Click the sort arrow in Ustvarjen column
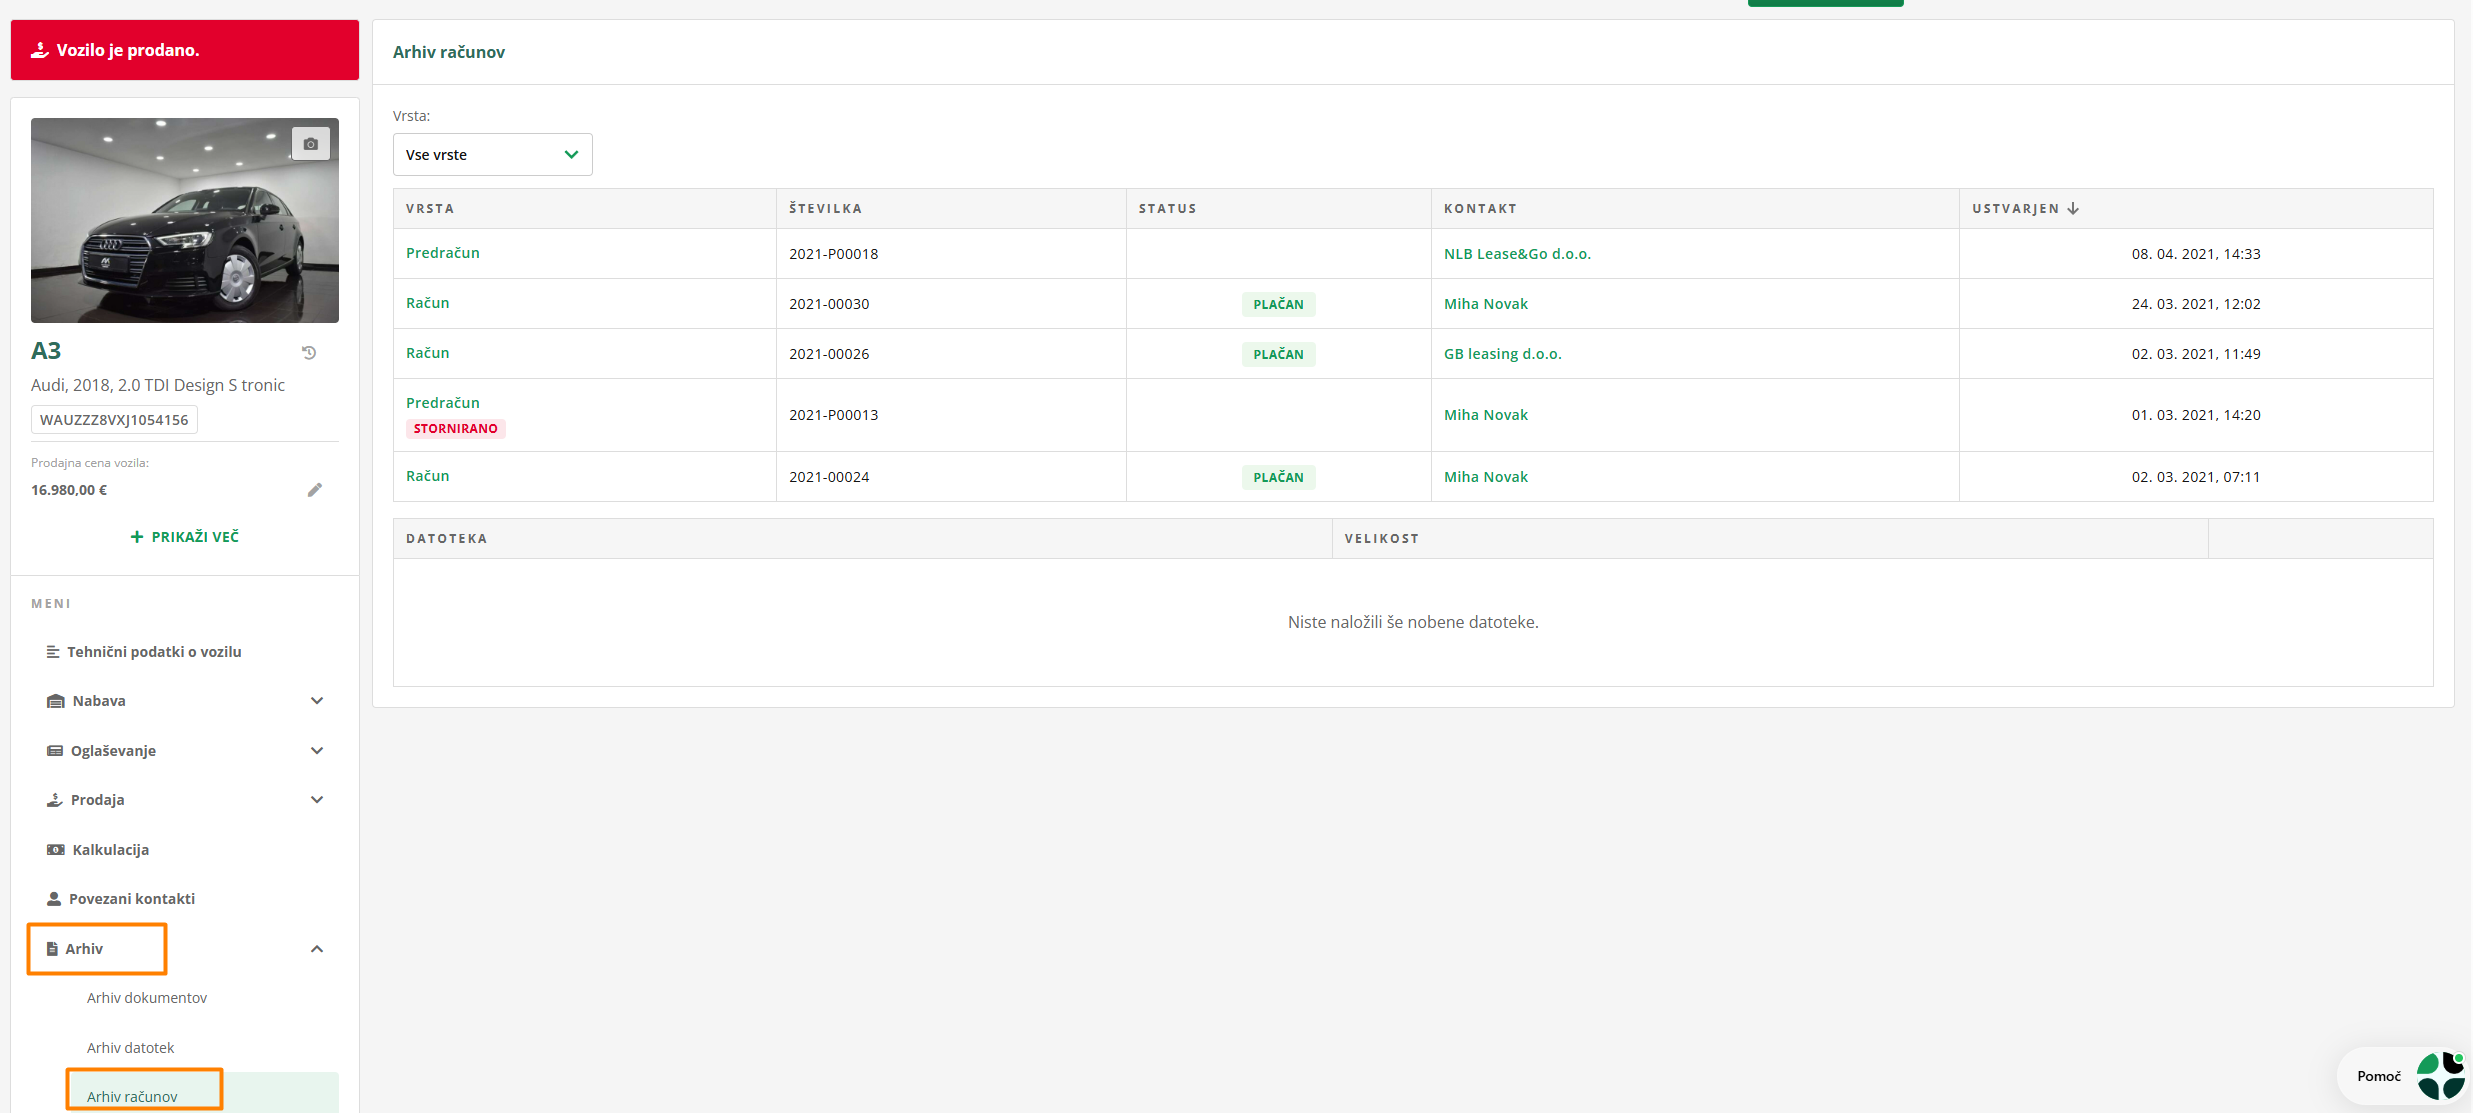The height and width of the screenshot is (1113, 2473). (x=2073, y=209)
